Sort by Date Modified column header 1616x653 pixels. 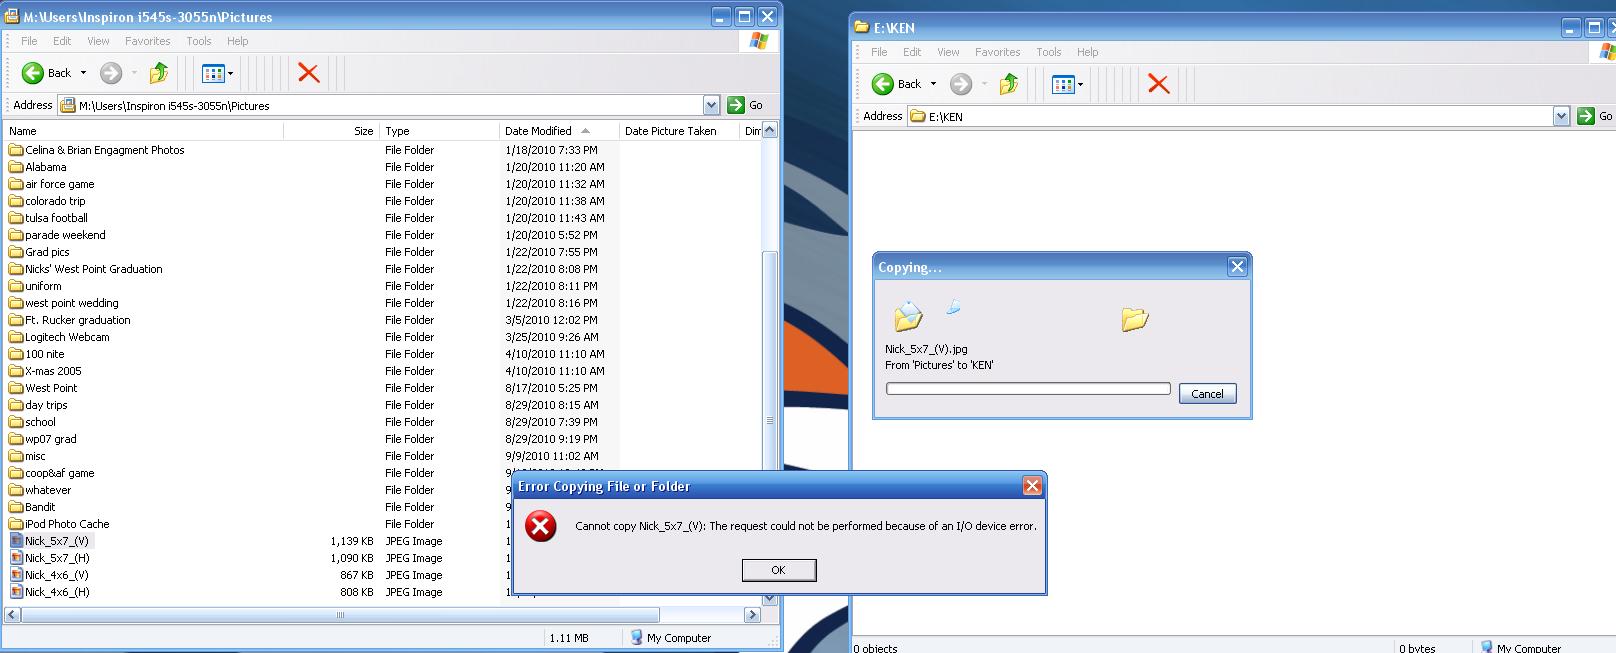click(x=559, y=131)
